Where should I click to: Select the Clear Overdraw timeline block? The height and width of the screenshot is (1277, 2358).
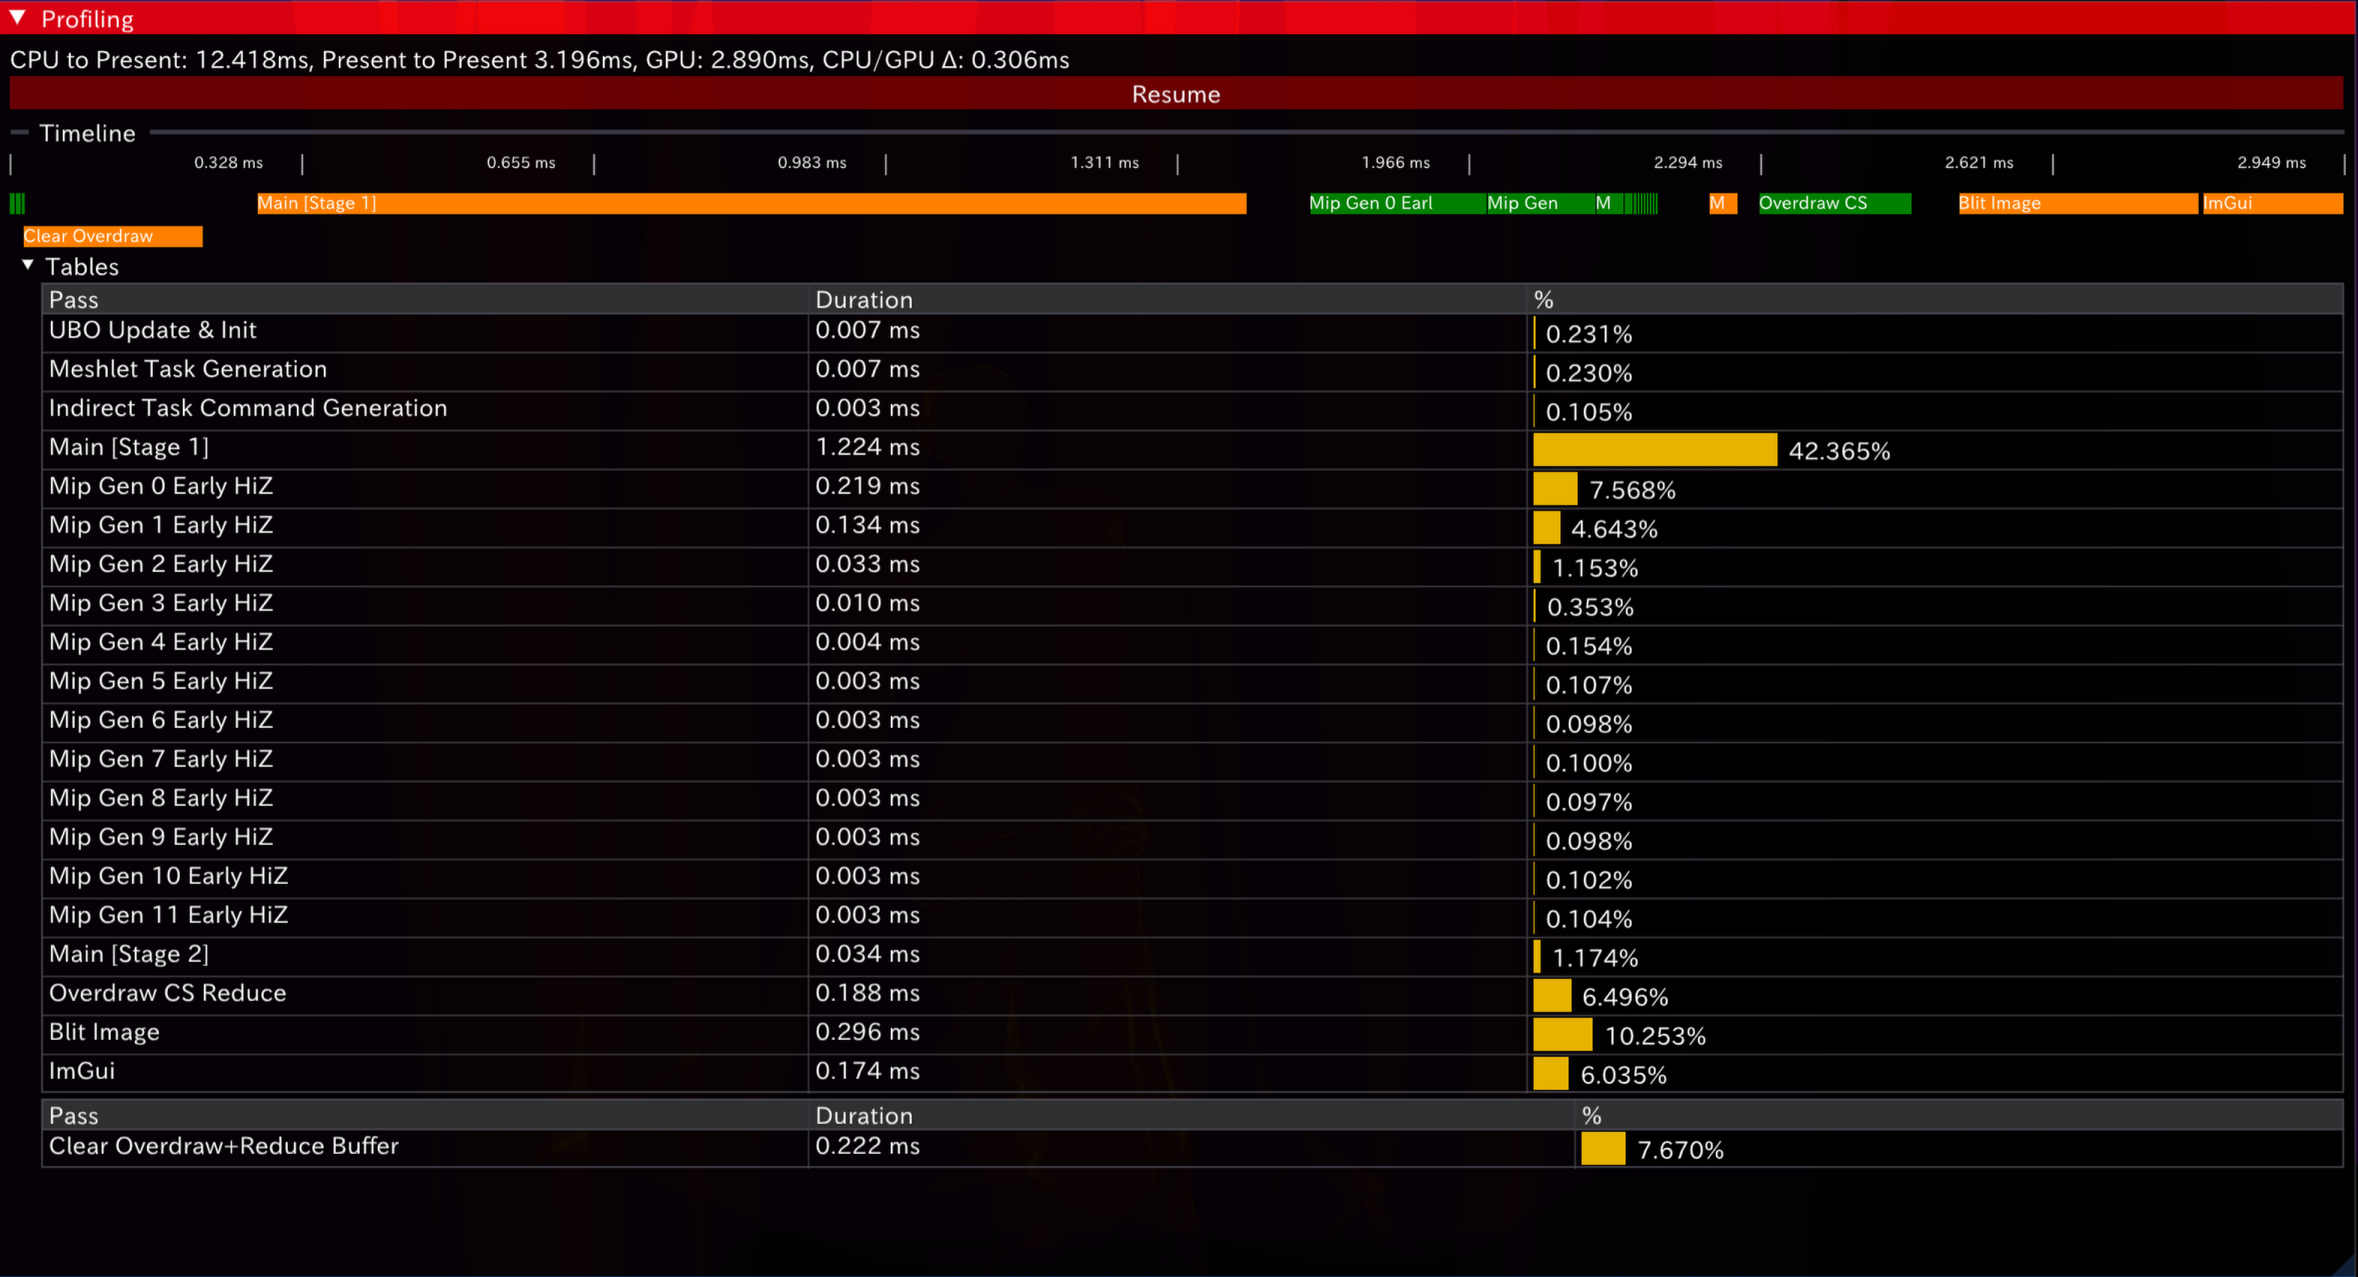(112, 236)
